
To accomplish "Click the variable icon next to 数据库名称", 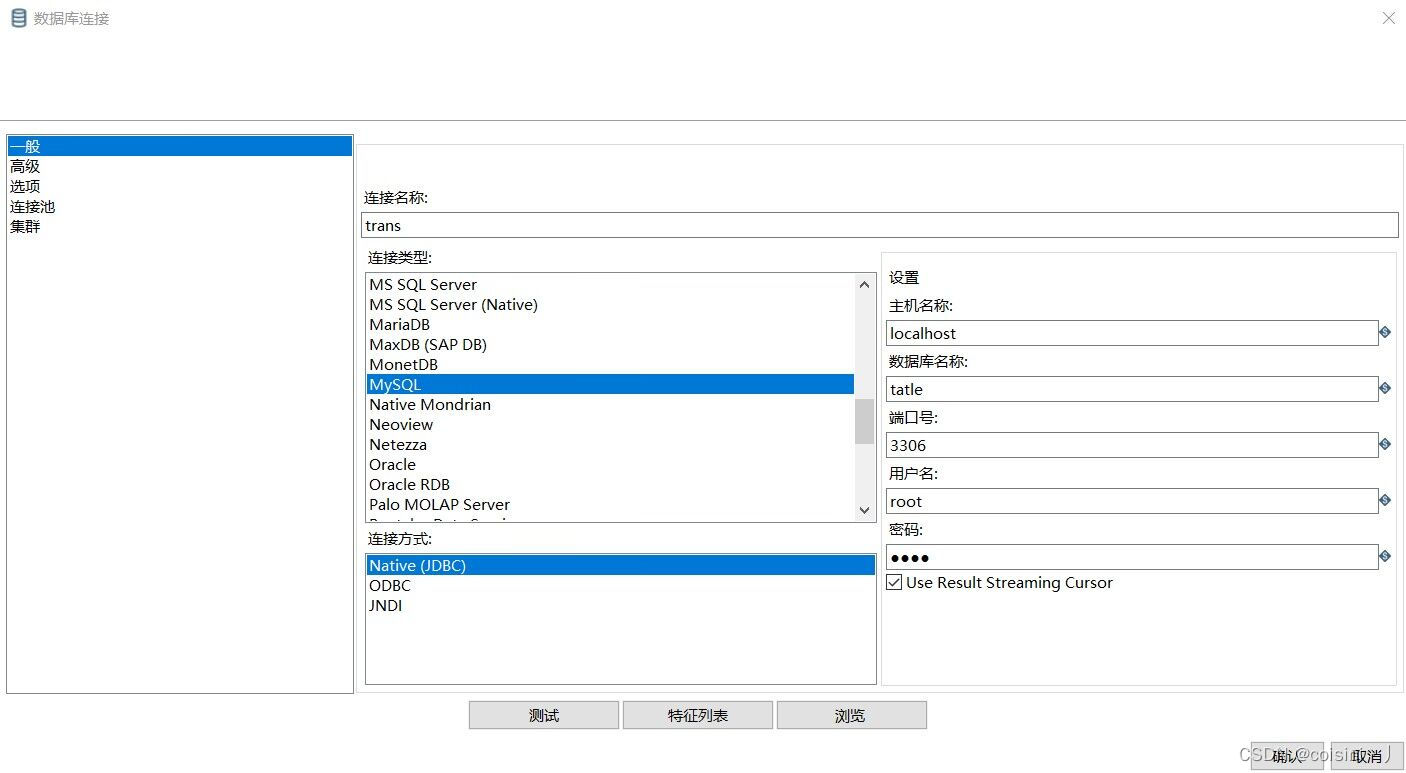I will point(1385,387).
